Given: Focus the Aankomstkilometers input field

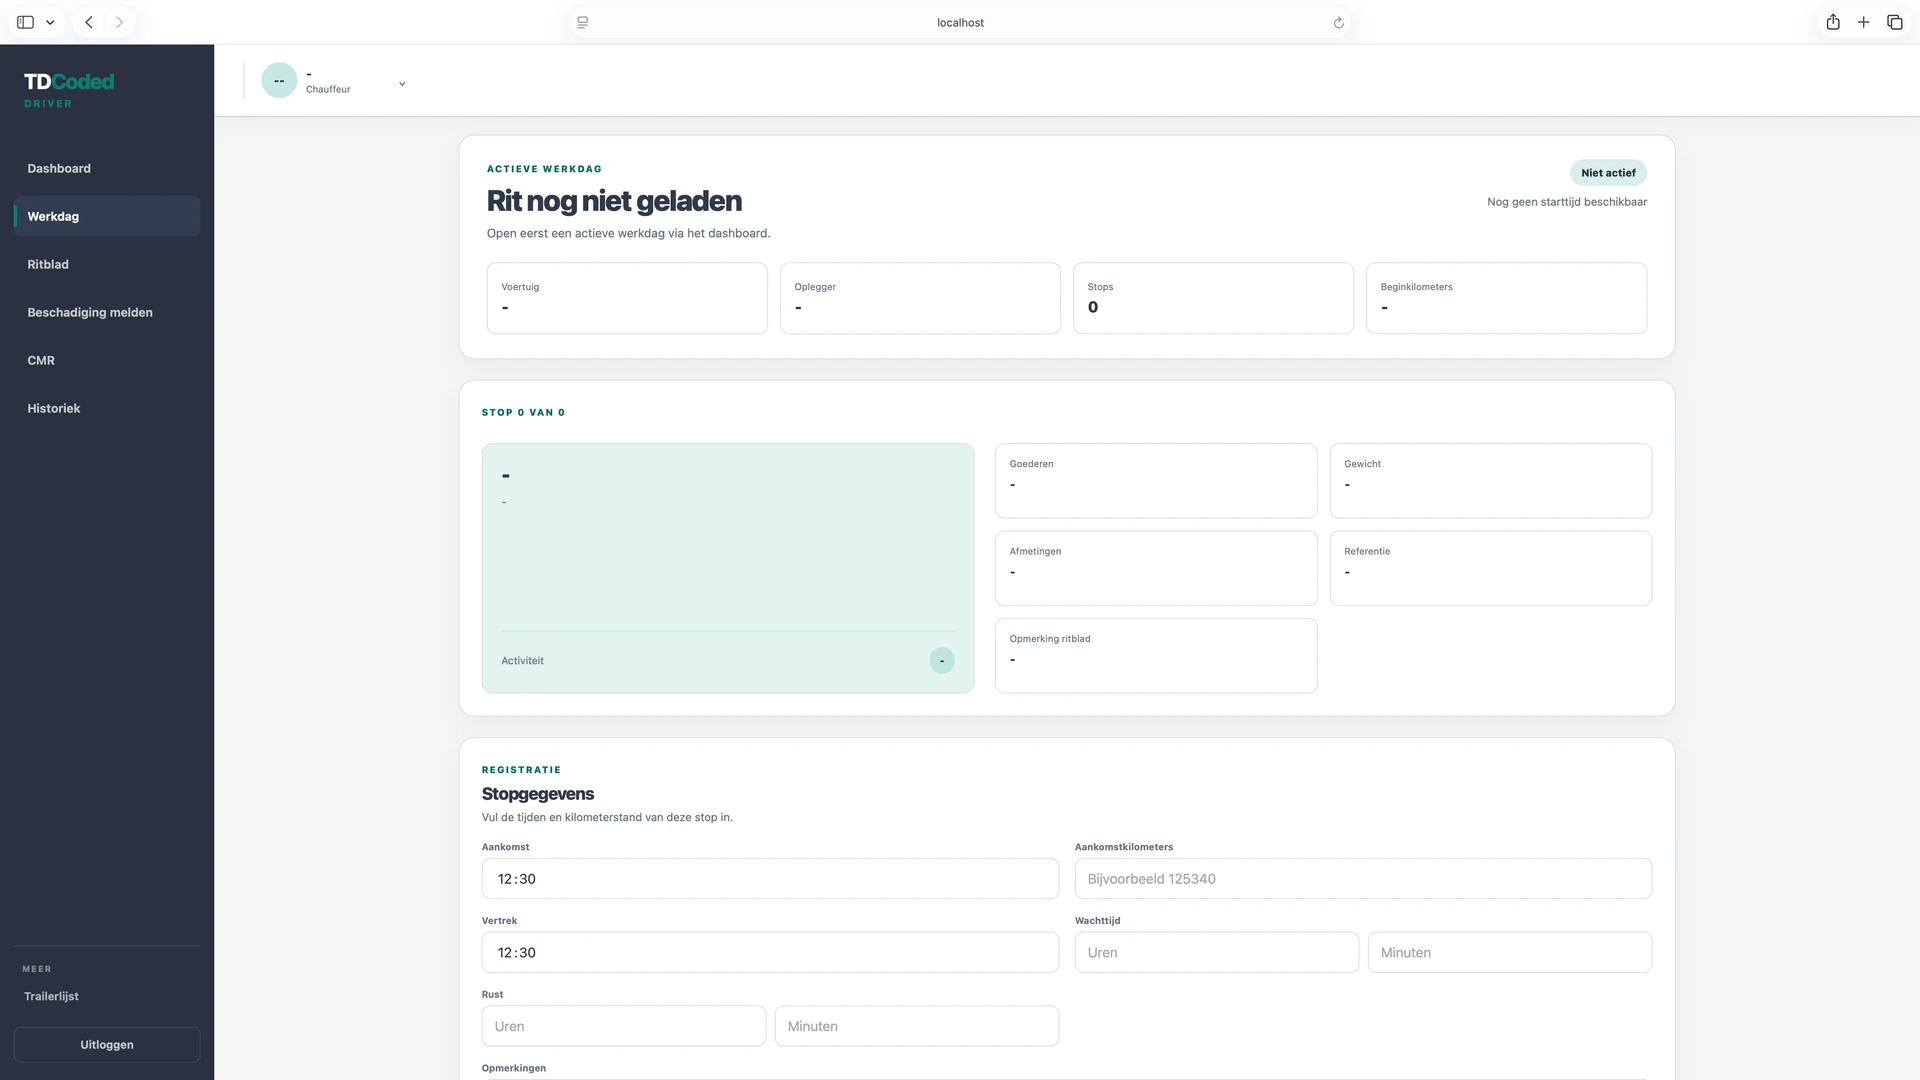Looking at the screenshot, I should click(1363, 879).
